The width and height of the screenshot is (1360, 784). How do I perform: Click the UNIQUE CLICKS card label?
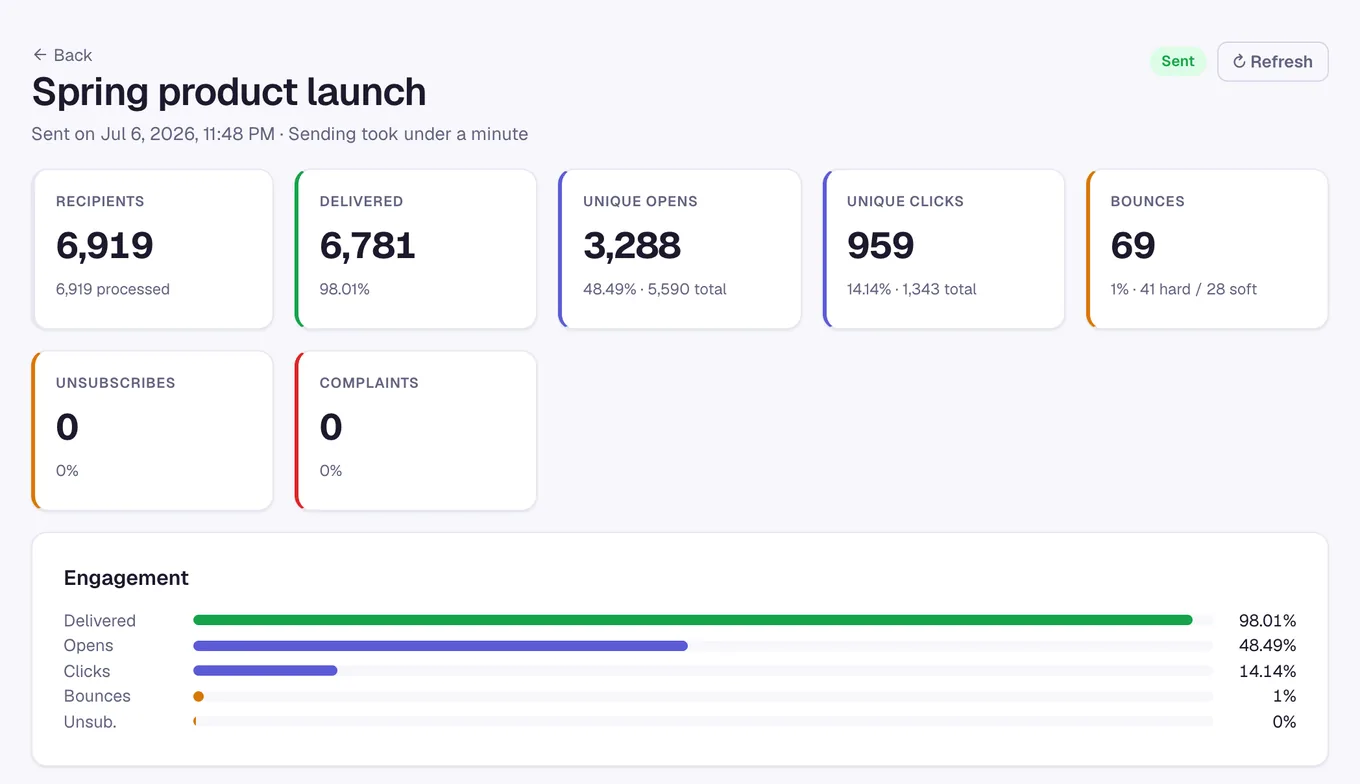[905, 201]
